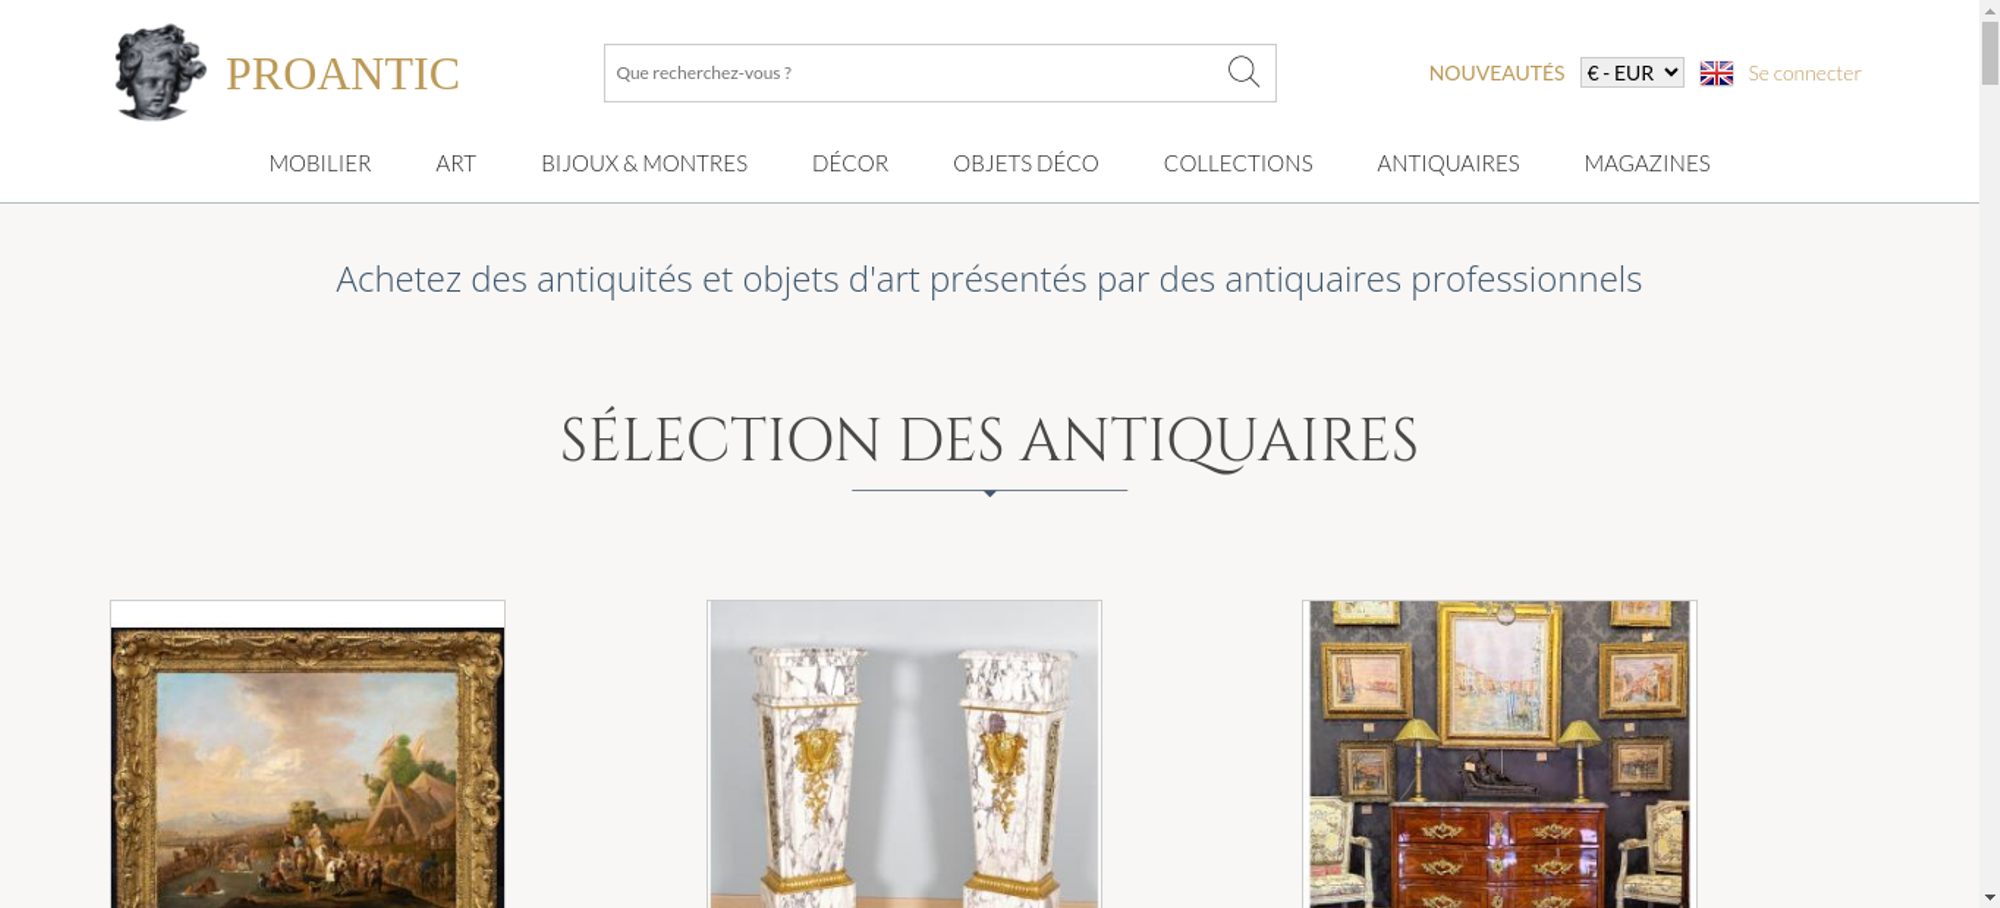The width and height of the screenshot is (2000, 908).
Task: Open the ART menu
Action: pos(456,163)
